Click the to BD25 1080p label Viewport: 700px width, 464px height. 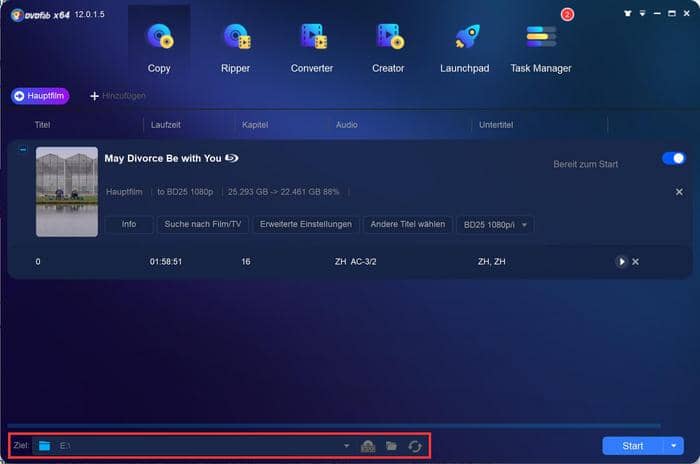185,192
